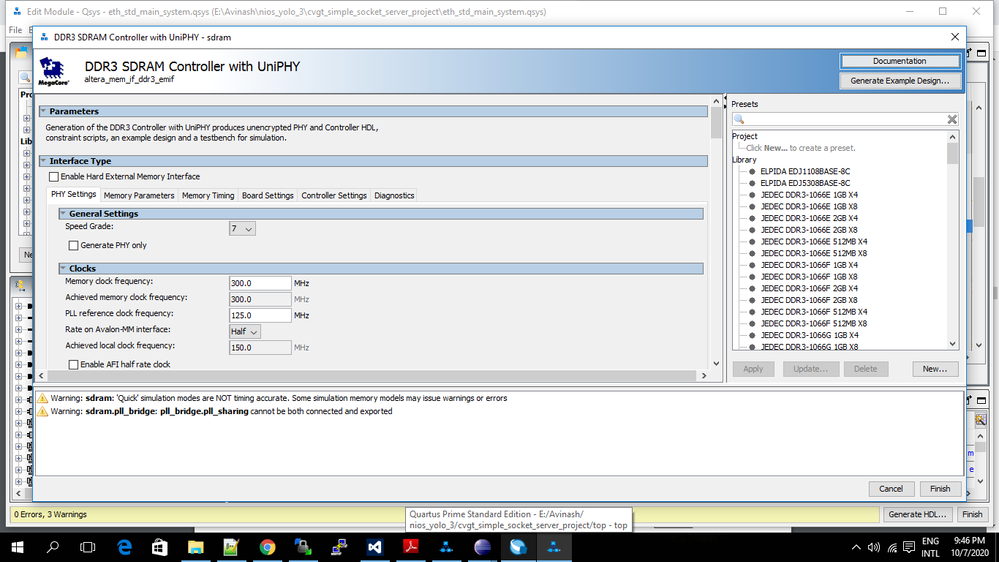Click the parameters panel horizontal scrollbar

[x=373, y=376]
